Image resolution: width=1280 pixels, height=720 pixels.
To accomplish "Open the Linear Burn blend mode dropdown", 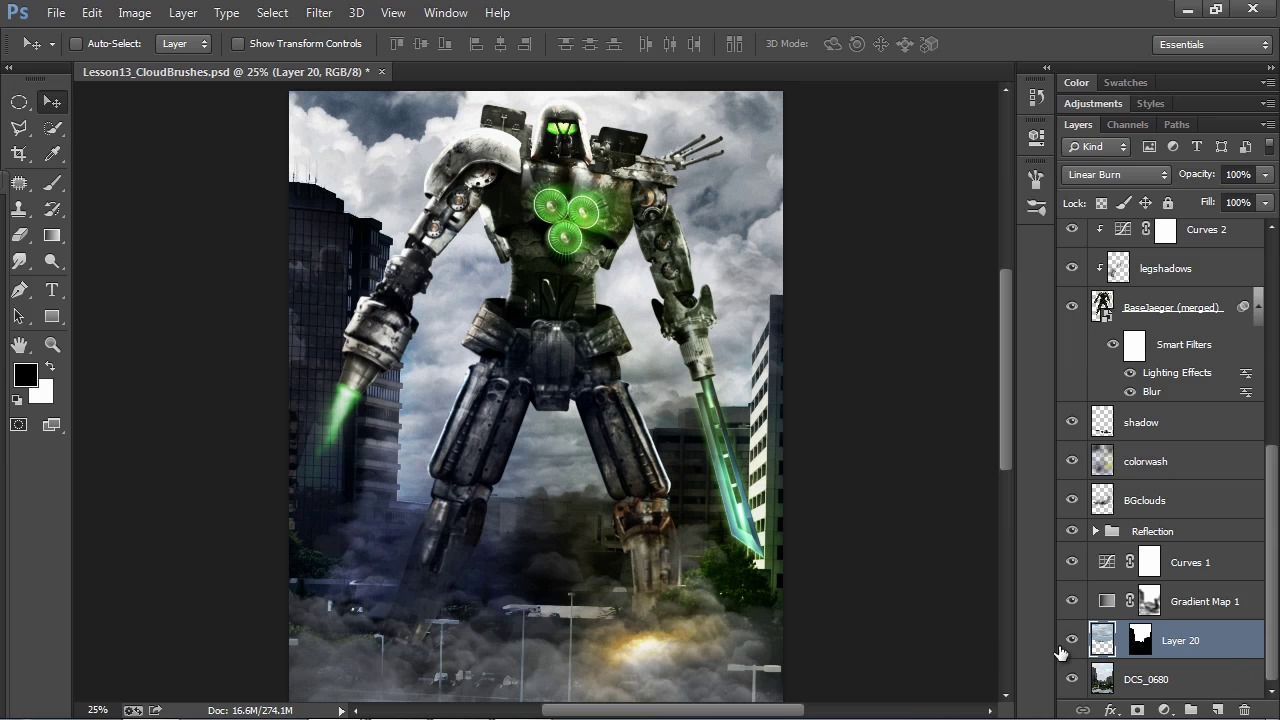I will coord(1116,175).
